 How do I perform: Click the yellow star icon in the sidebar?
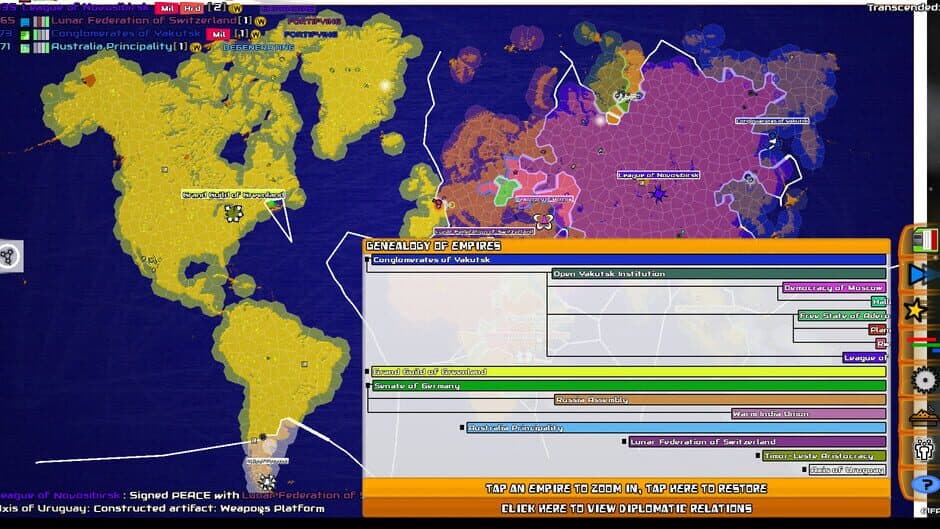(x=915, y=310)
